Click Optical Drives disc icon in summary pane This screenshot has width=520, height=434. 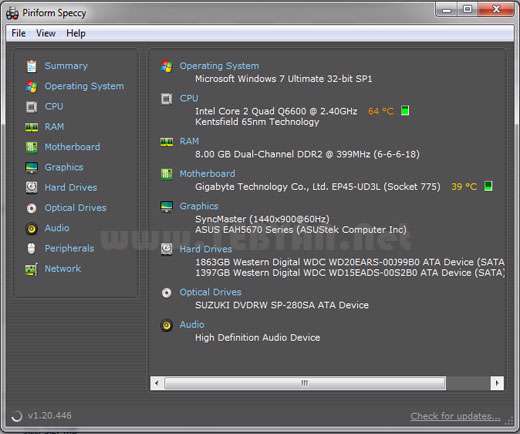(167, 292)
